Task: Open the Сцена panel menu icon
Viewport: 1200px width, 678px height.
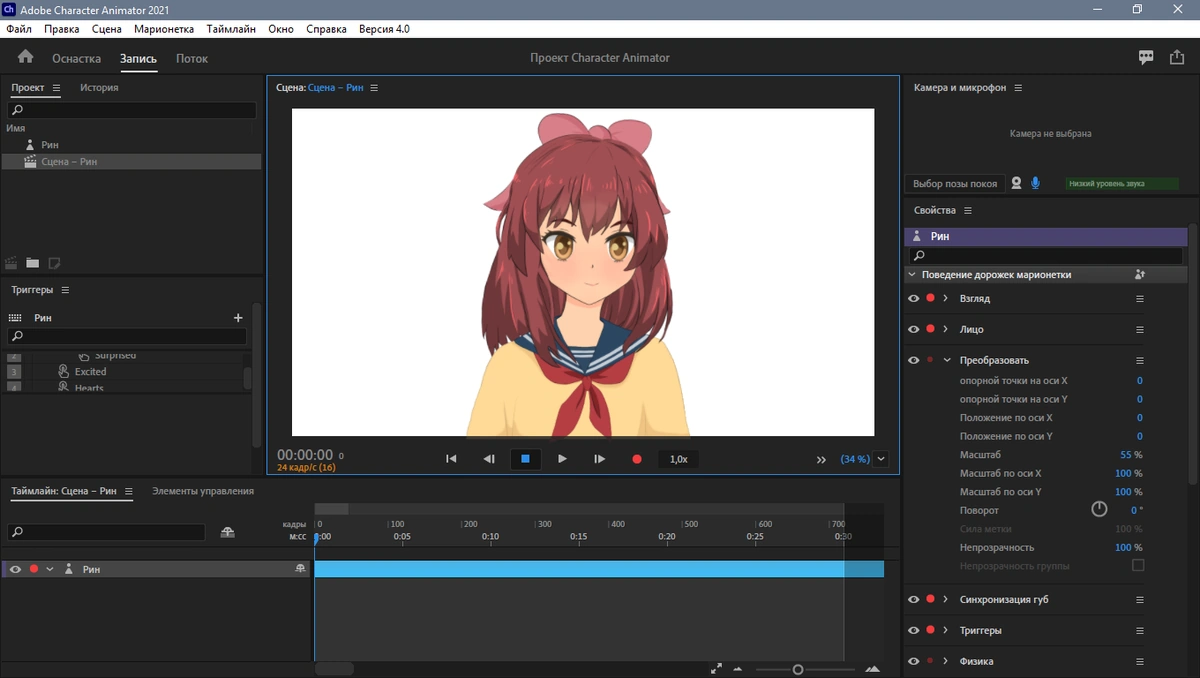Action: click(374, 88)
